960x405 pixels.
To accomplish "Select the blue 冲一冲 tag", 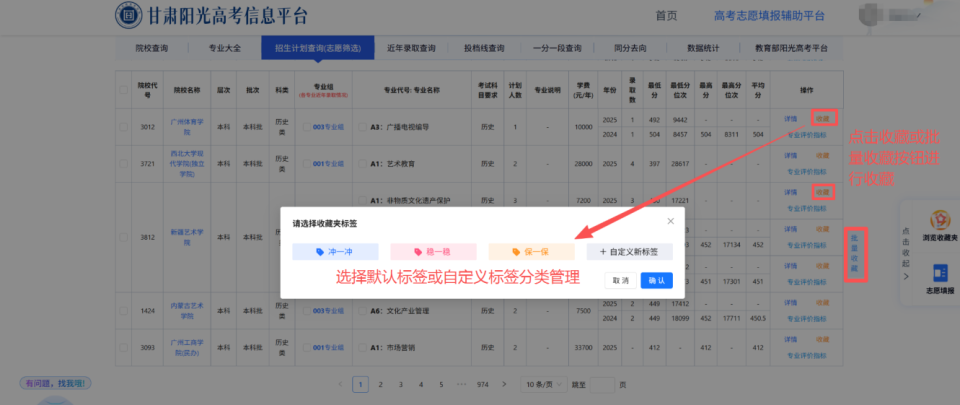I will click(335, 251).
